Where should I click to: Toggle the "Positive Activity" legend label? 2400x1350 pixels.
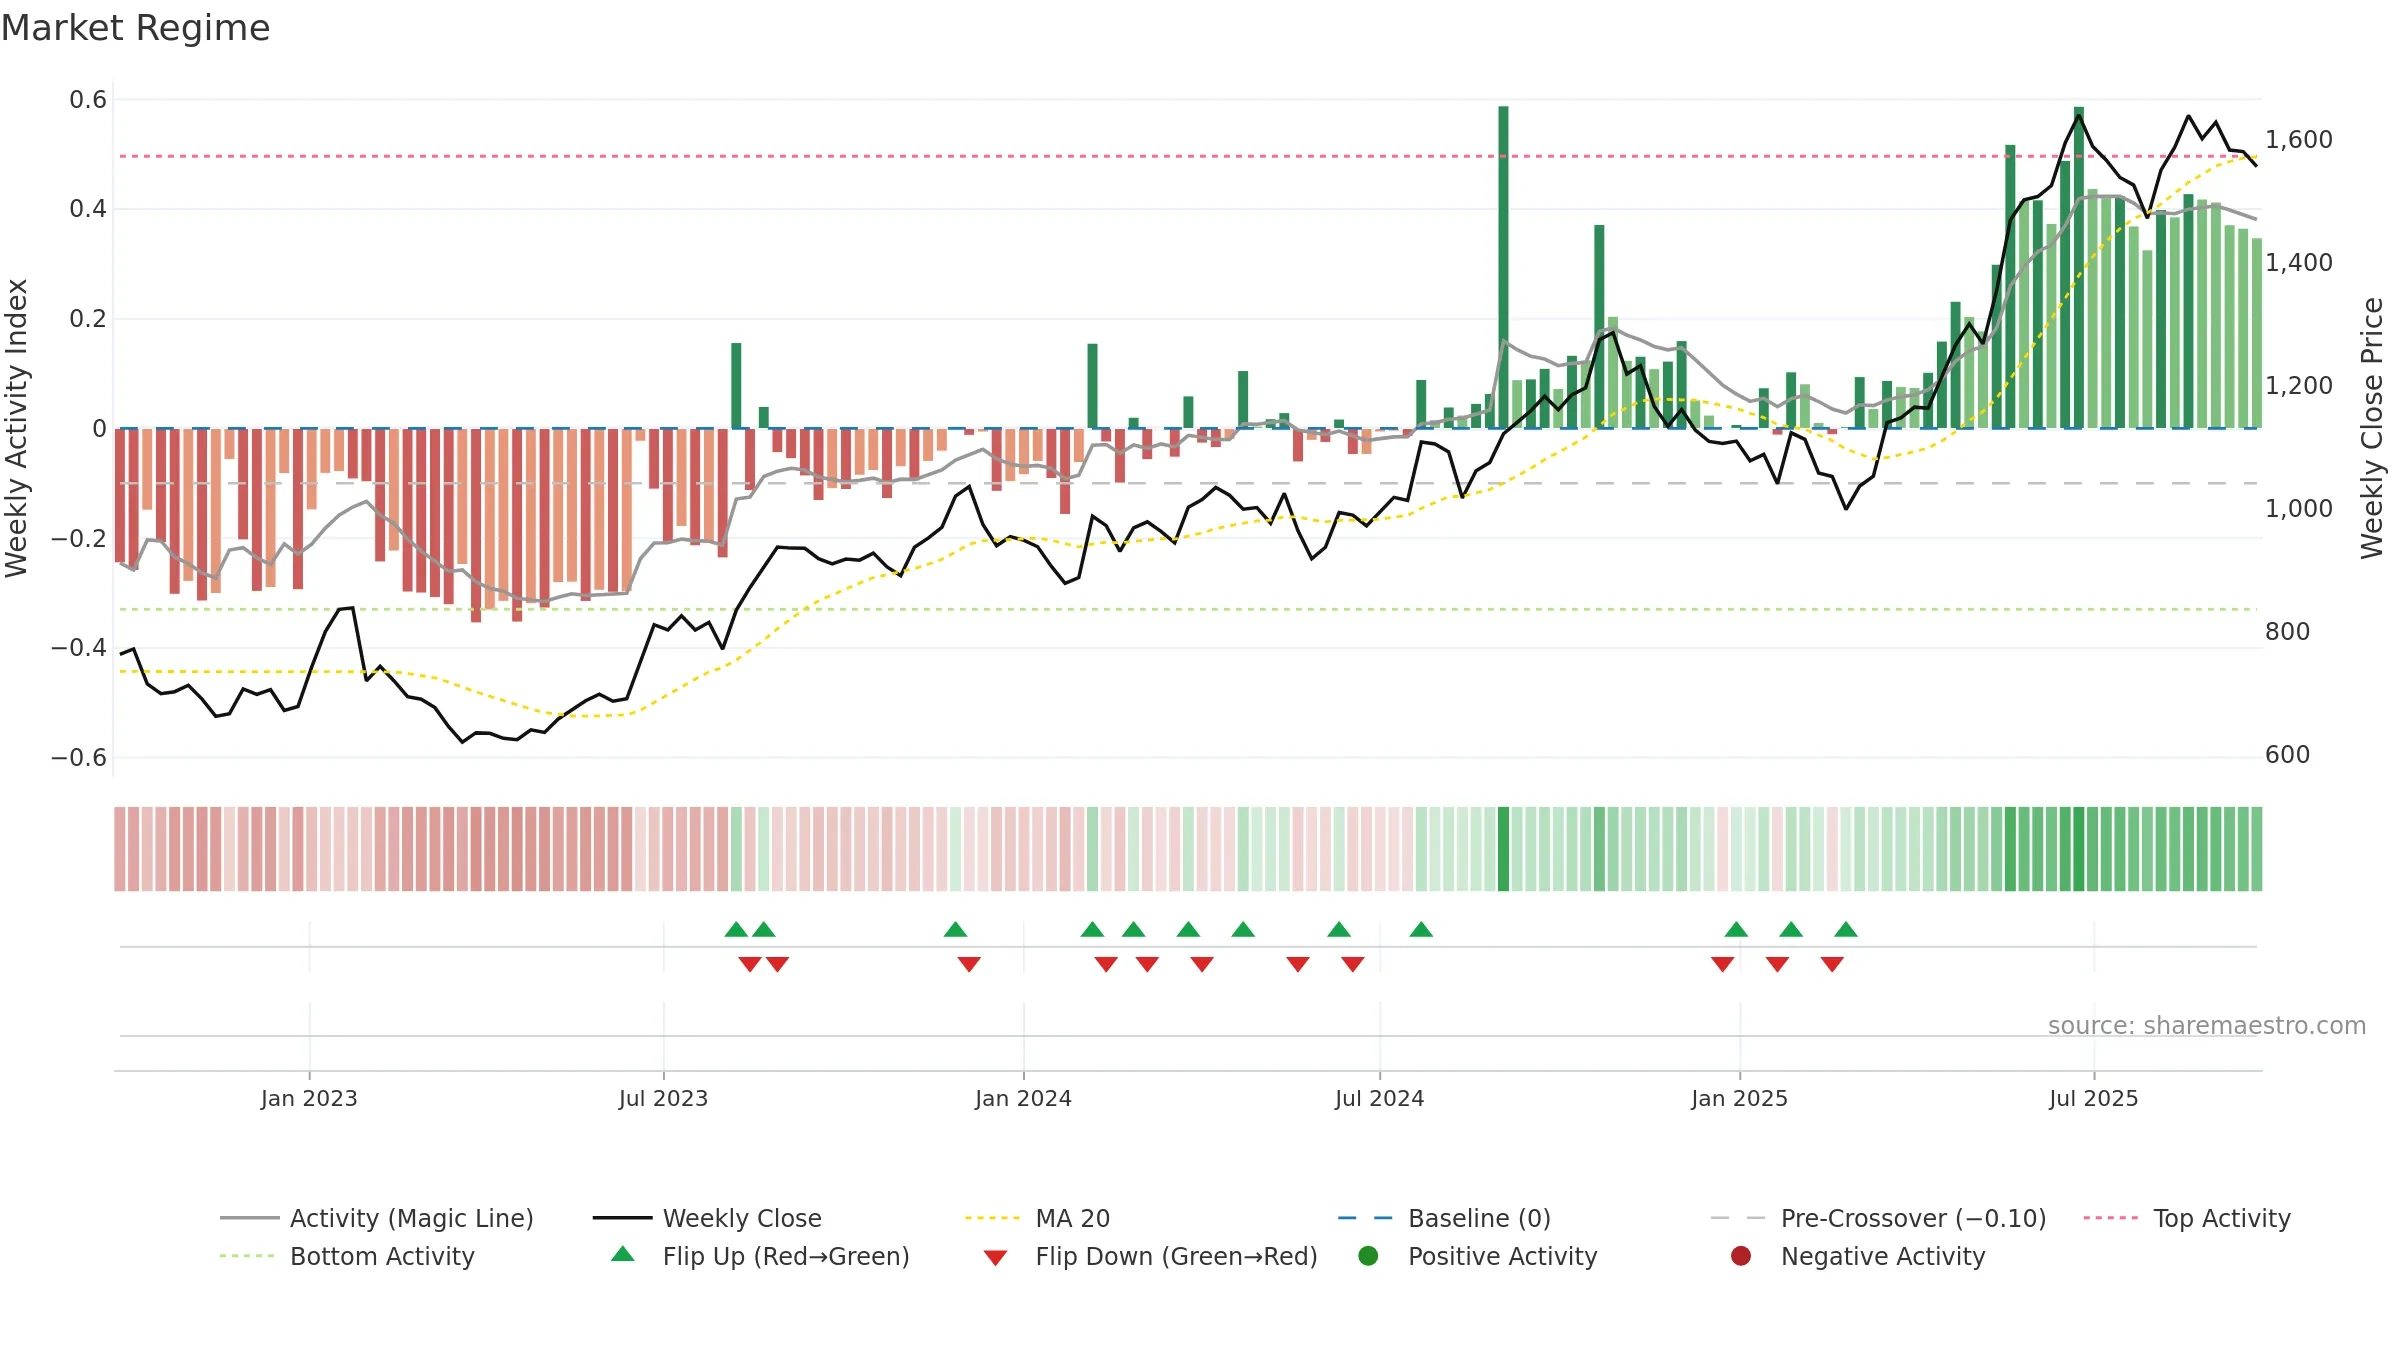tap(1503, 1257)
